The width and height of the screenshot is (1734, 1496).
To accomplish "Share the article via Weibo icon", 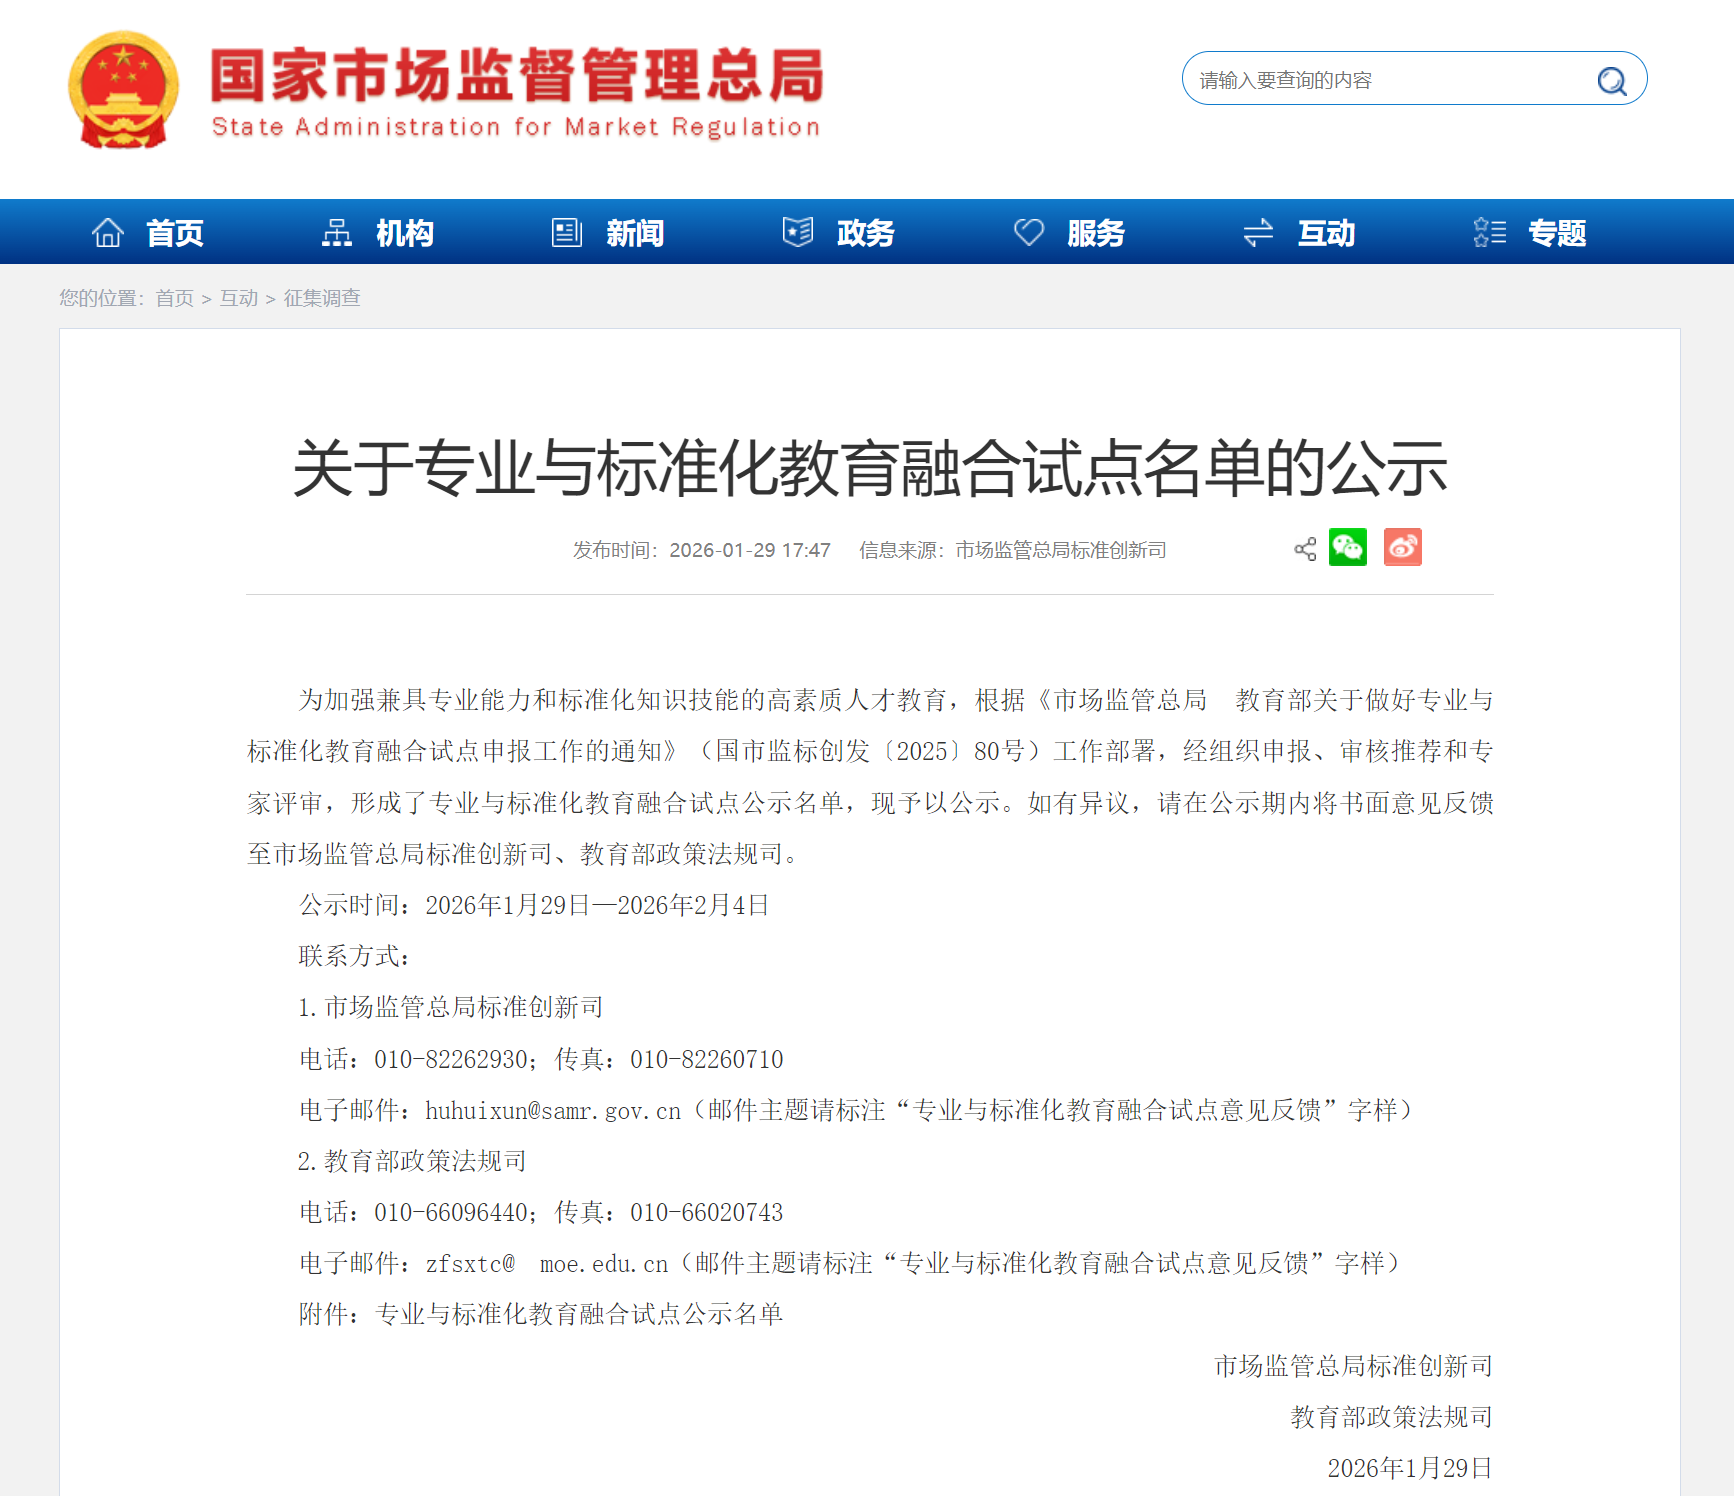I will 1402,548.
